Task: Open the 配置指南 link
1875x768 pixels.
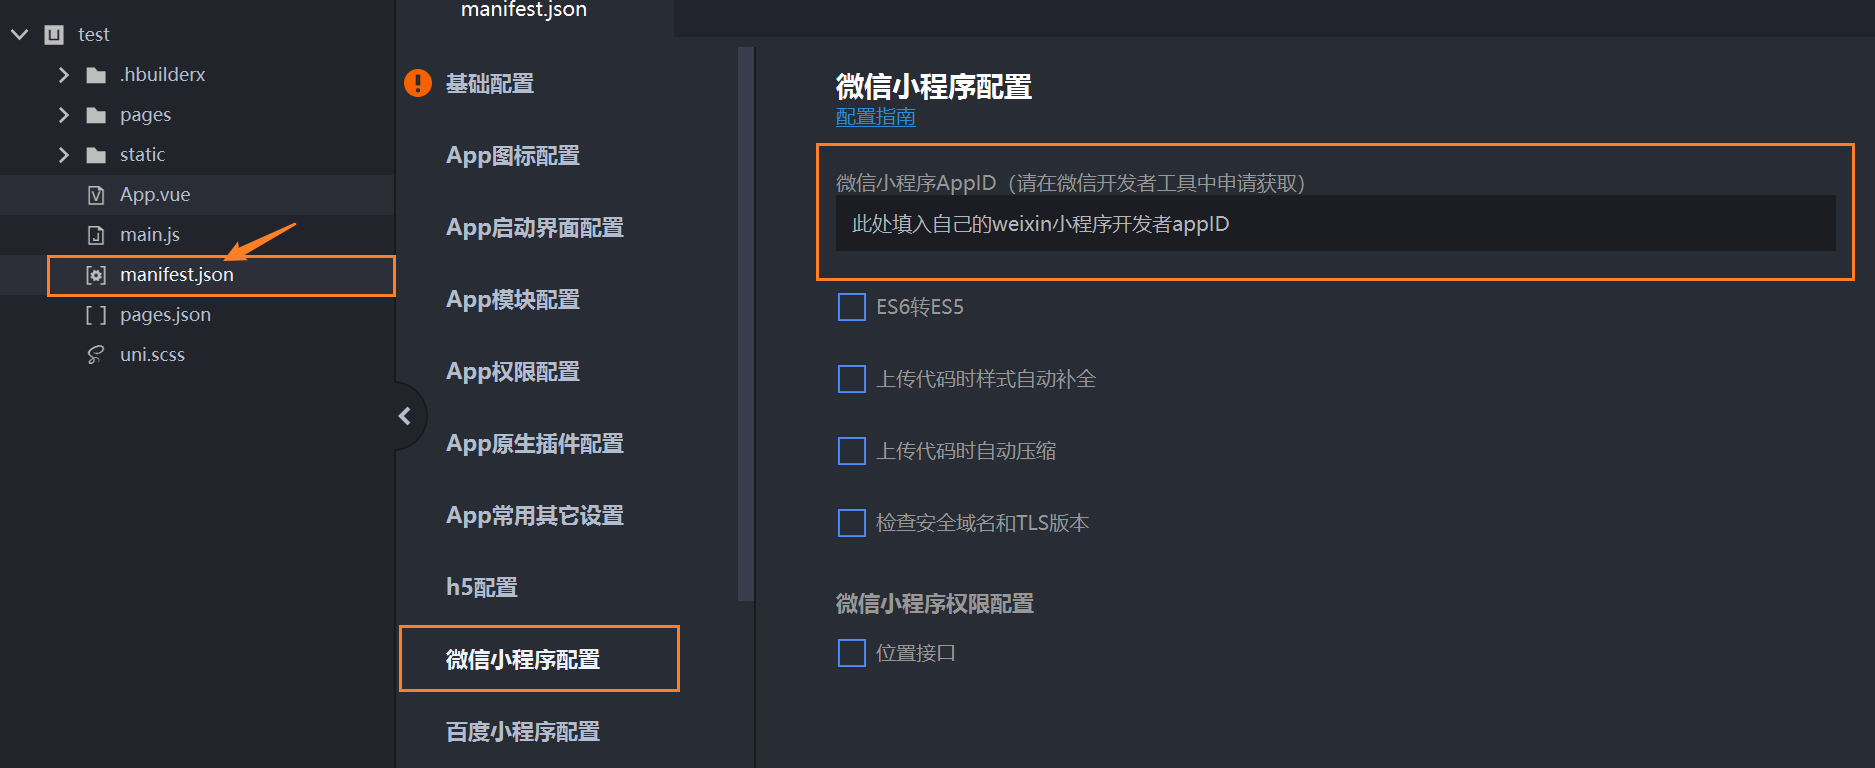Action: [875, 116]
